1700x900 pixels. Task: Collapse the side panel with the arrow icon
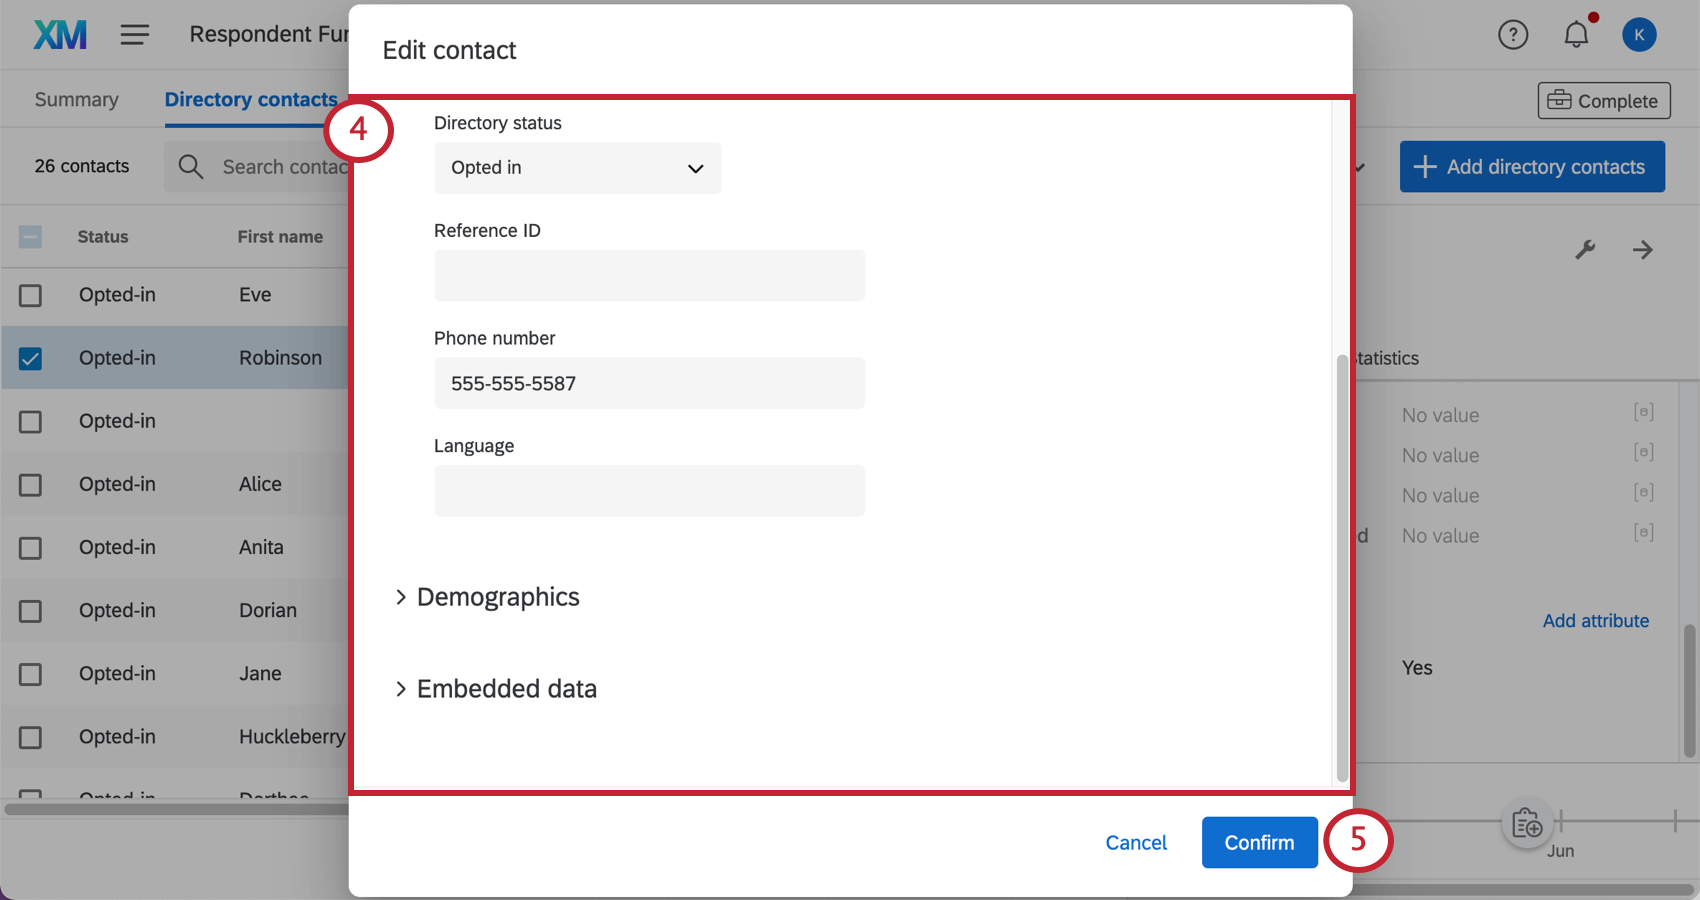click(1643, 250)
